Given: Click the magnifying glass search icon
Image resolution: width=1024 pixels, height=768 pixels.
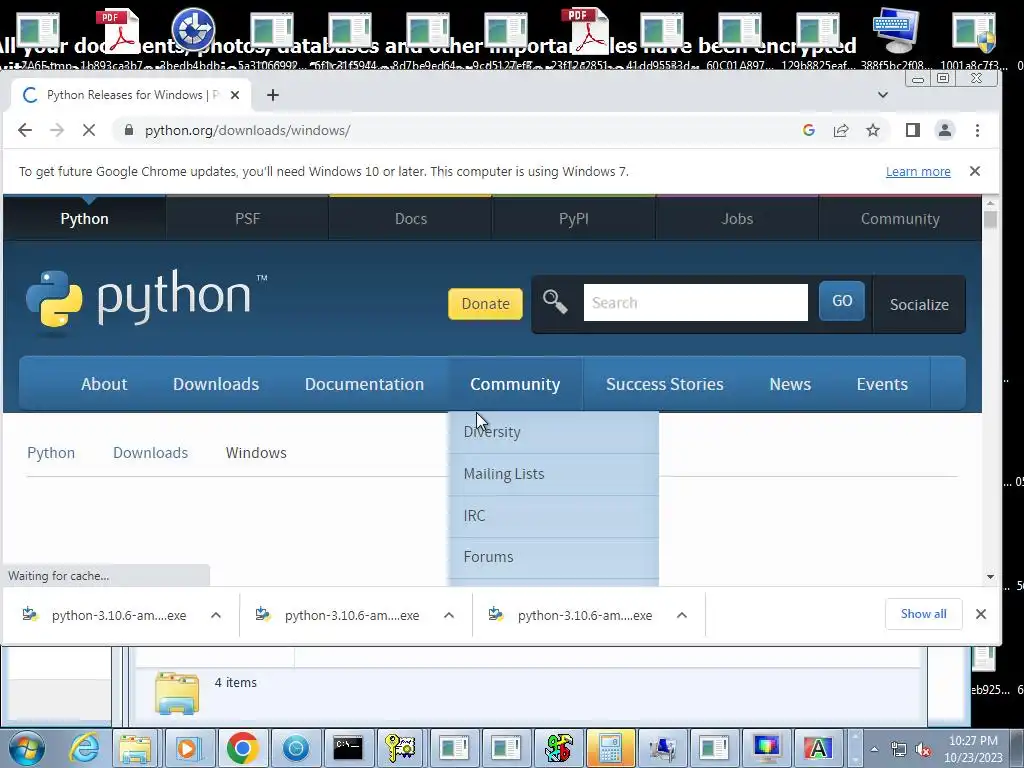Looking at the screenshot, I should click(x=555, y=302).
